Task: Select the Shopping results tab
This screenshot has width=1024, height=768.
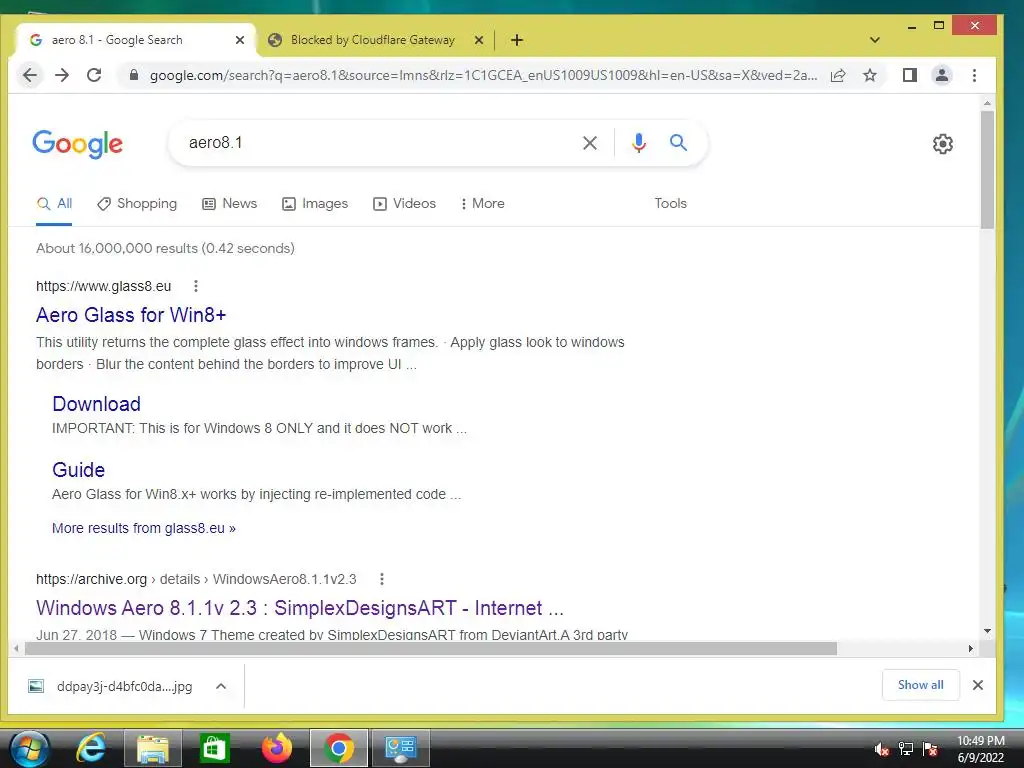Action: (137, 204)
